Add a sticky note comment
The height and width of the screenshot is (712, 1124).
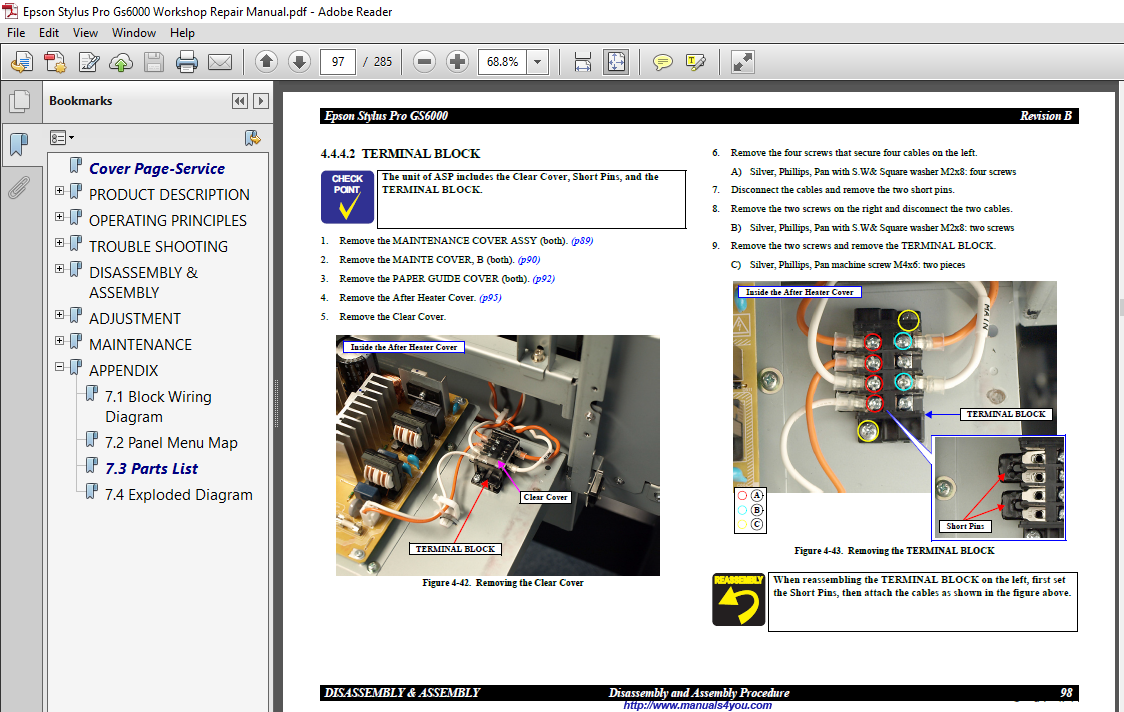662,62
